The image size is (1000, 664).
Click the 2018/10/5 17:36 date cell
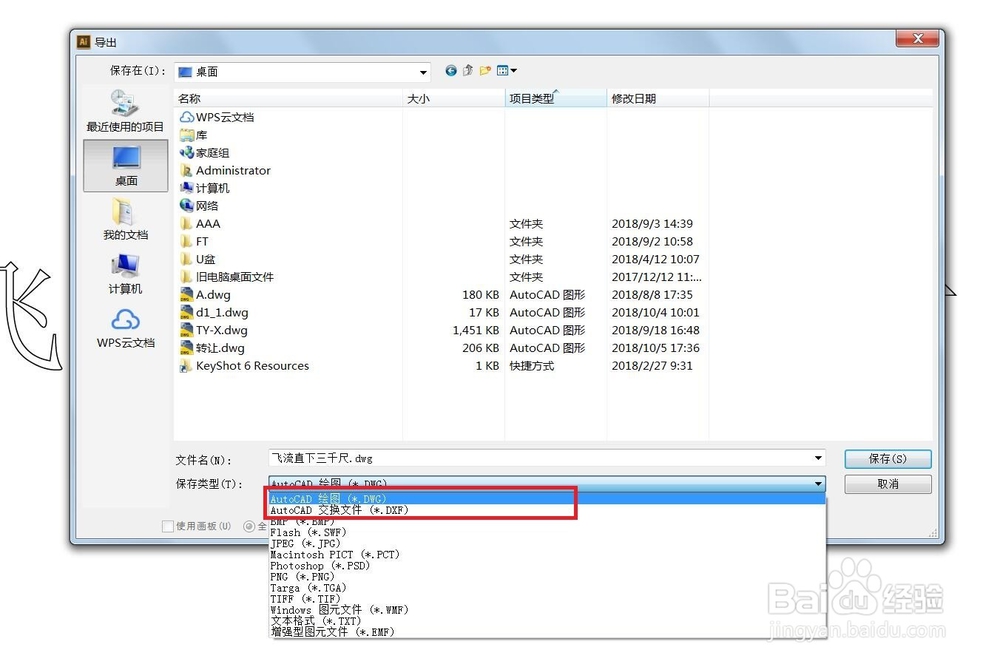click(655, 348)
